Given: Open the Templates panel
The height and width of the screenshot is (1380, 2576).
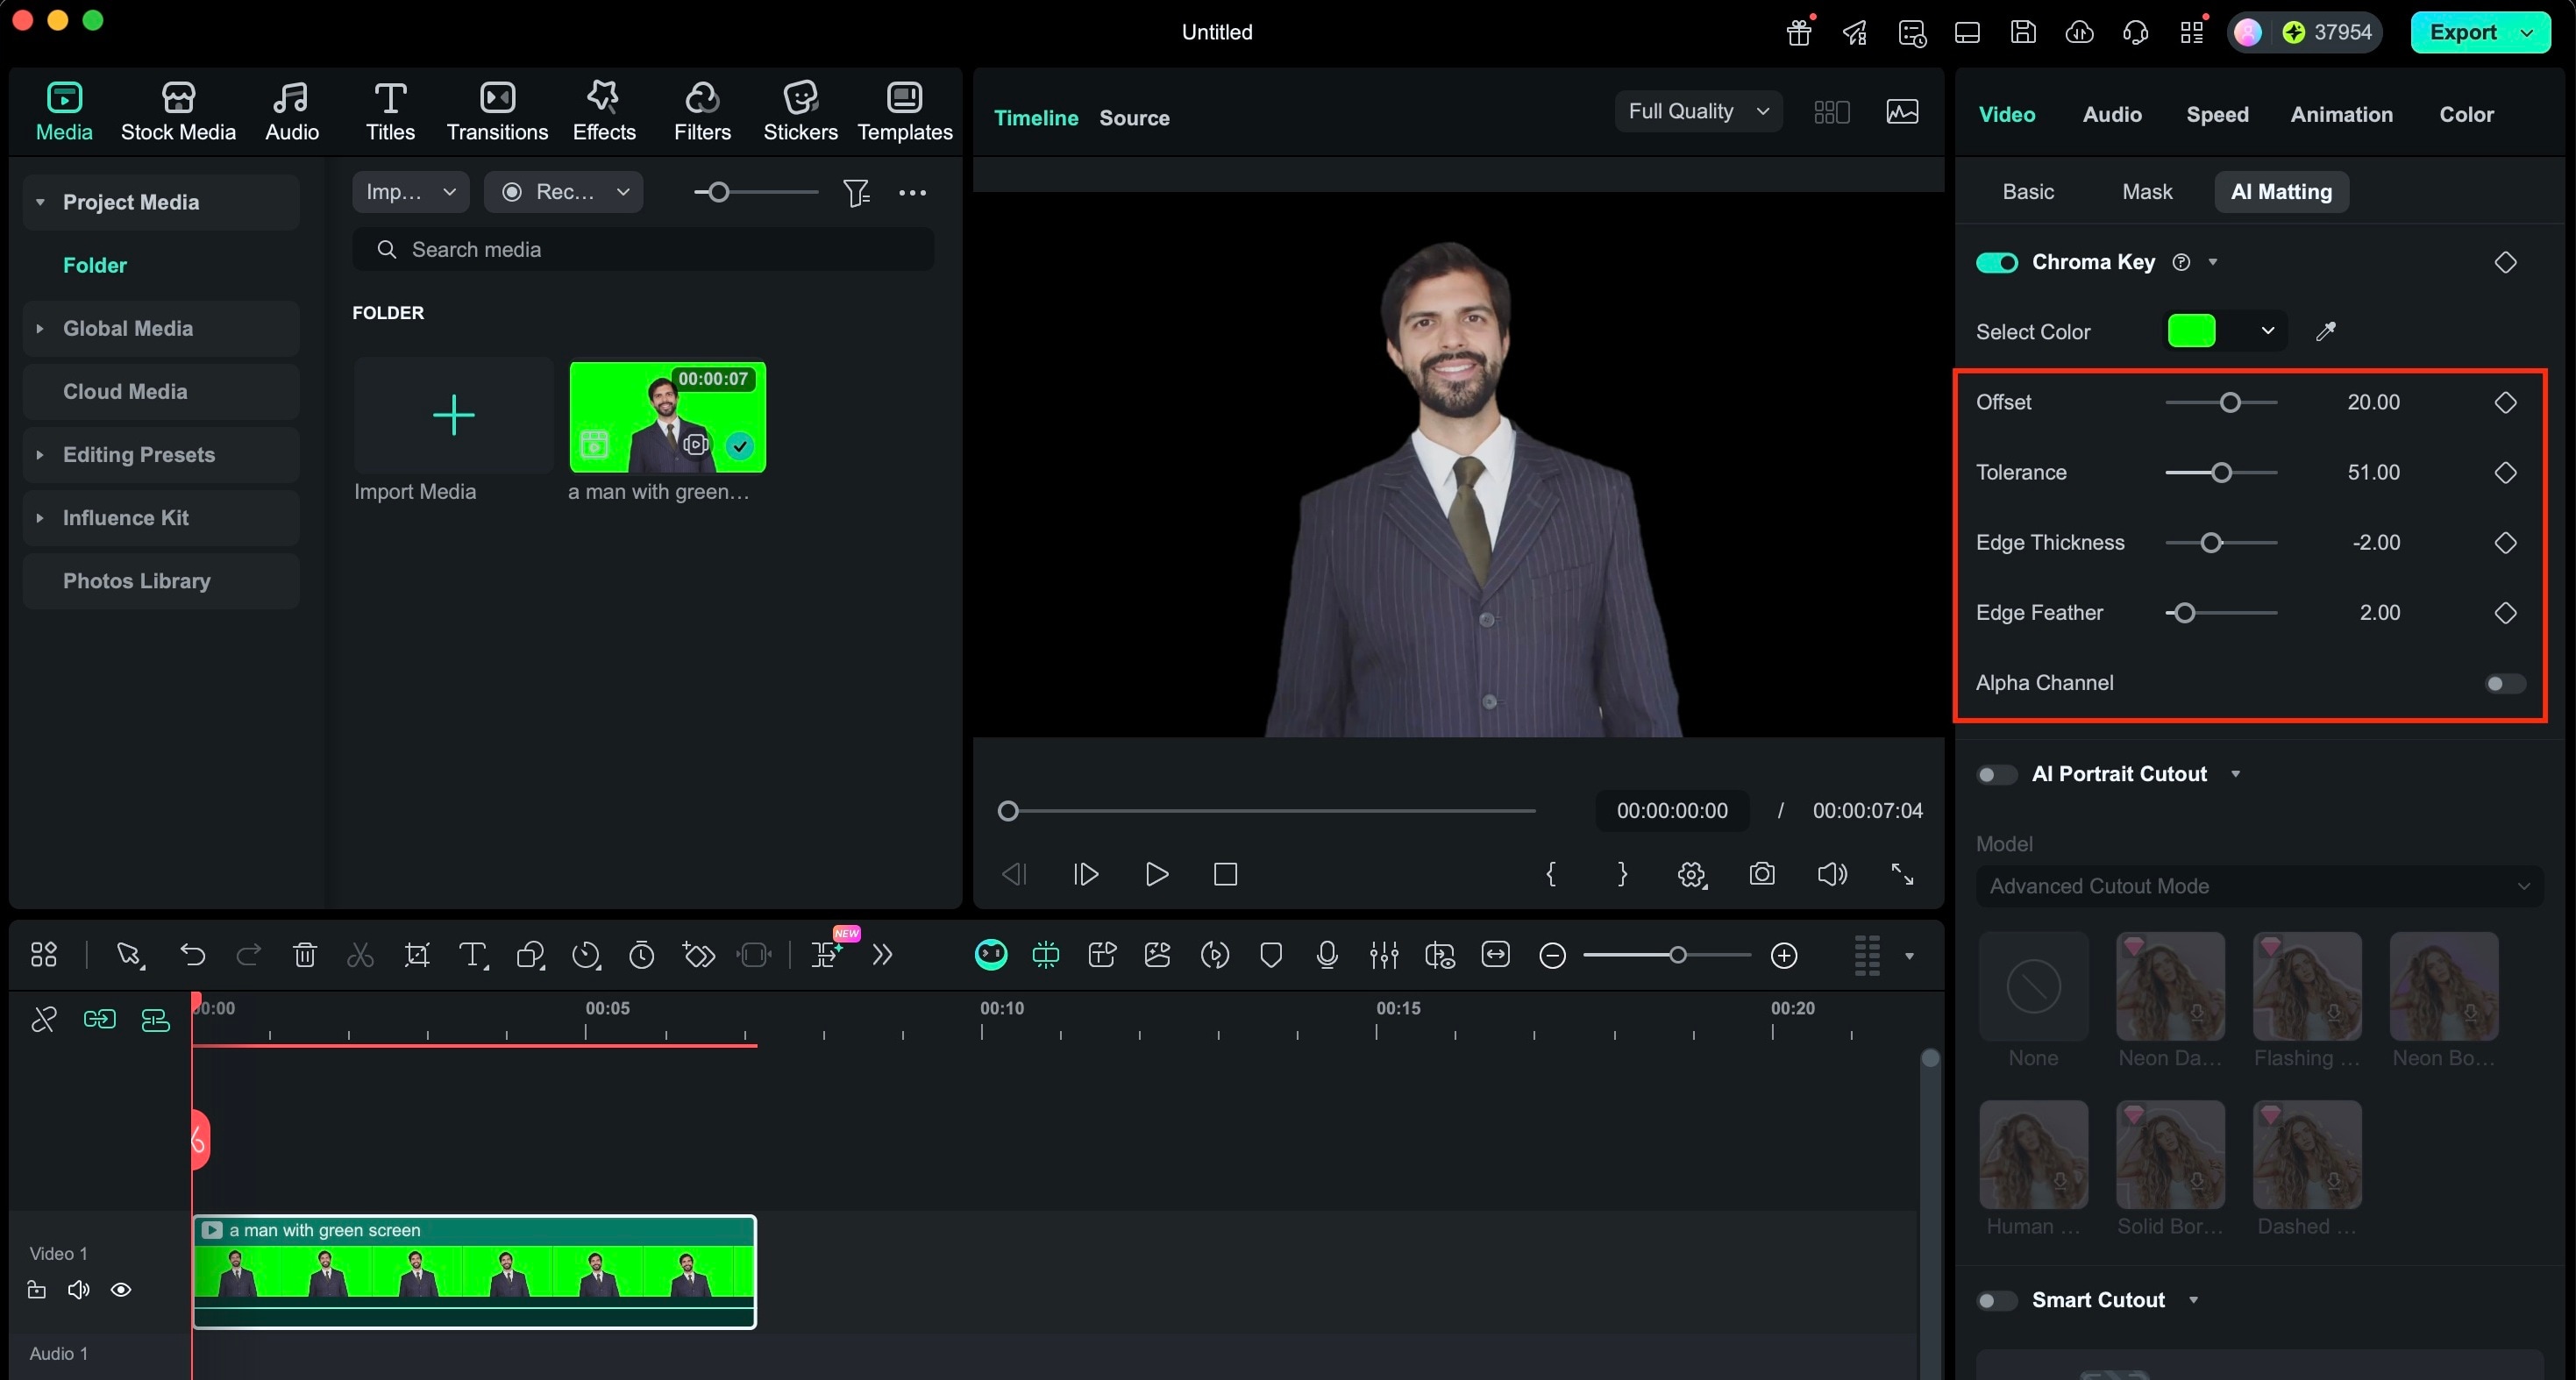Looking at the screenshot, I should (x=903, y=110).
